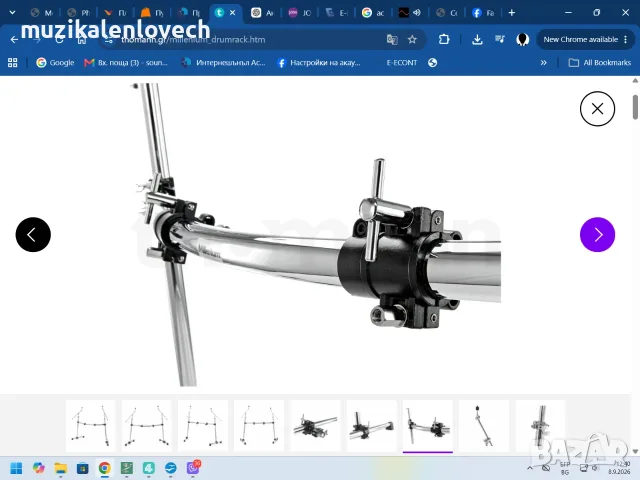The height and width of the screenshot is (480, 640).
Task: Open the translate page icon
Action: click(392, 40)
